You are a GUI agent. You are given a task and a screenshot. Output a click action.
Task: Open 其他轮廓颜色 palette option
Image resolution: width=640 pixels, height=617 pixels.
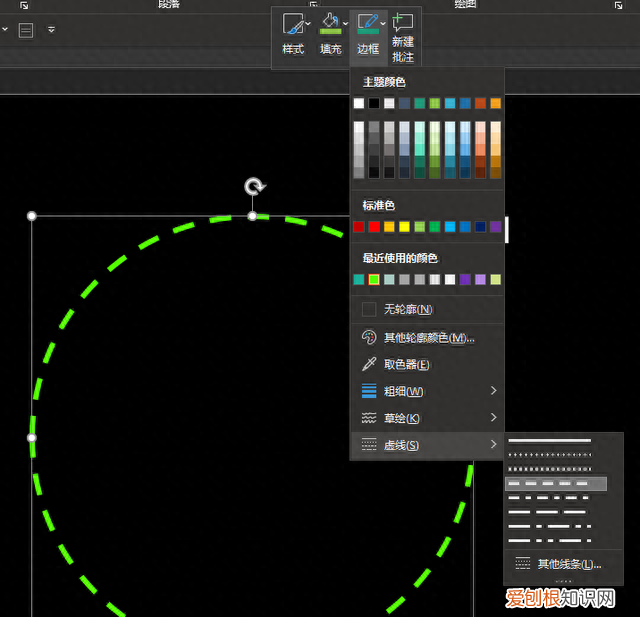click(x=428, y=338)
